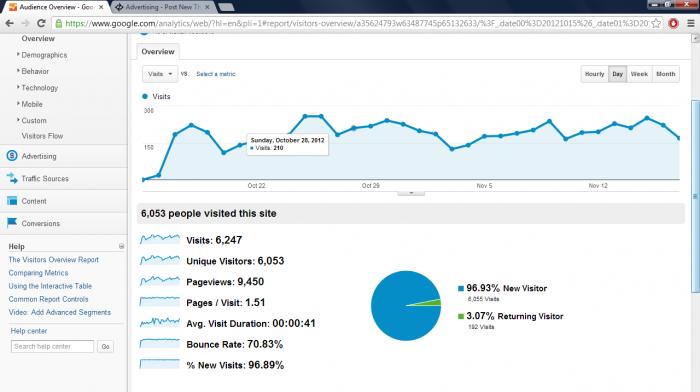
Task: Click the red Opera extension icon
Action: [x=673, y=23]
